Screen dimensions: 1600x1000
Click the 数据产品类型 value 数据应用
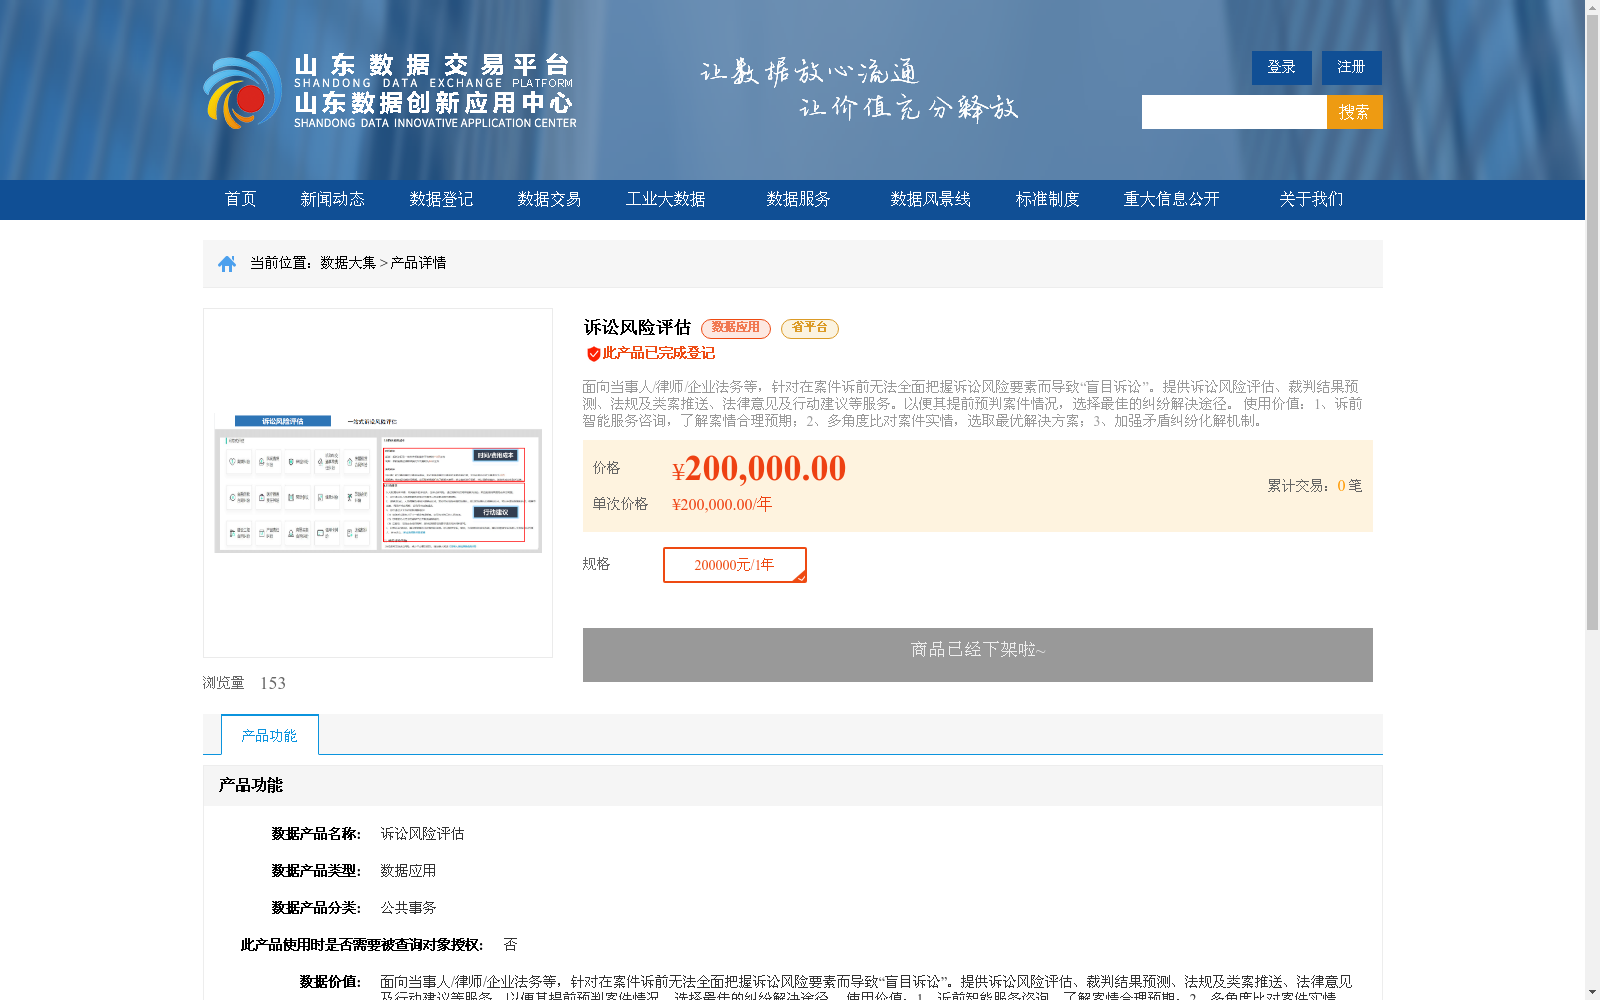click(x=408, y=871)
